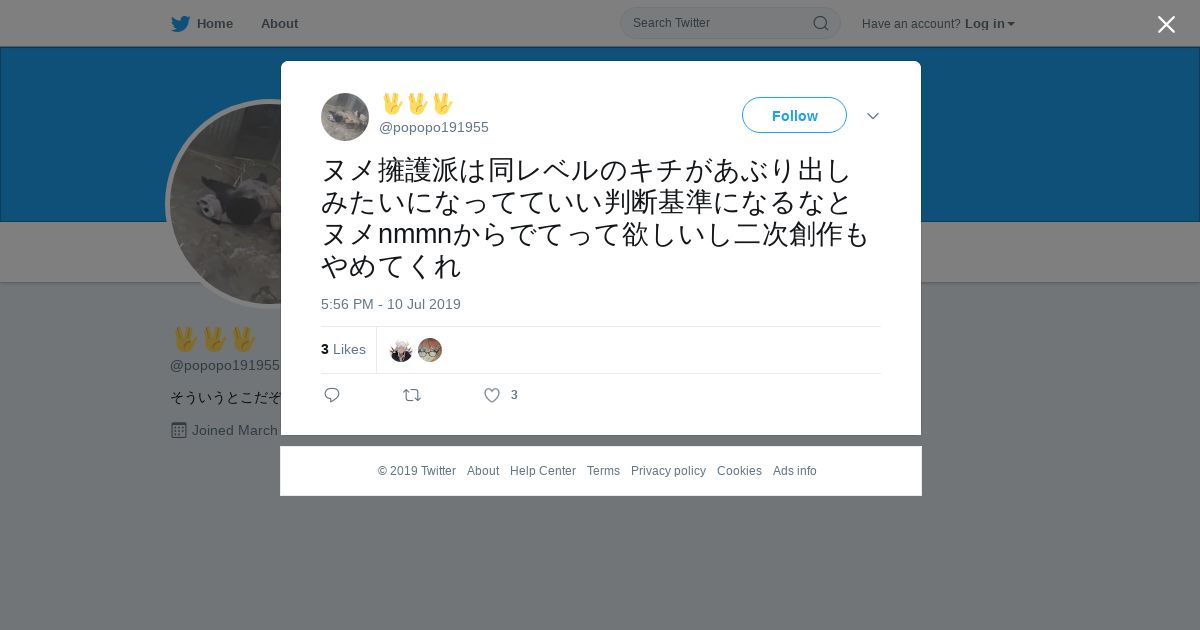Viewport: 1200px width, 630px height.
Task: View first liker's avatar
Action: [x=401, y=350]
